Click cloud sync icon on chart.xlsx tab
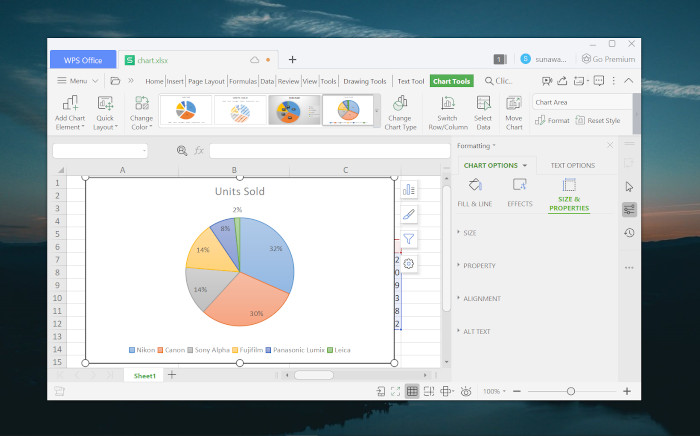This screenshot has width=700, height=436. pos(254,60)
